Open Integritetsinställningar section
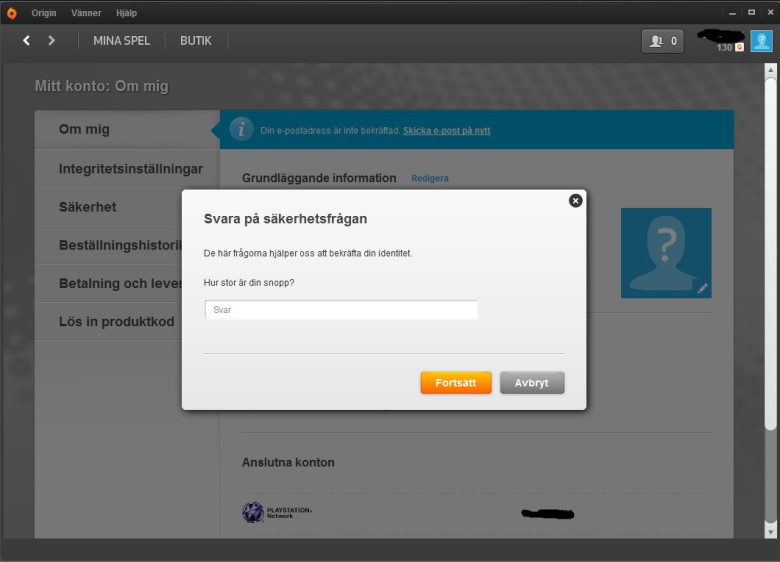Screen dimensions: 780x562 click(x=127, y=169)
